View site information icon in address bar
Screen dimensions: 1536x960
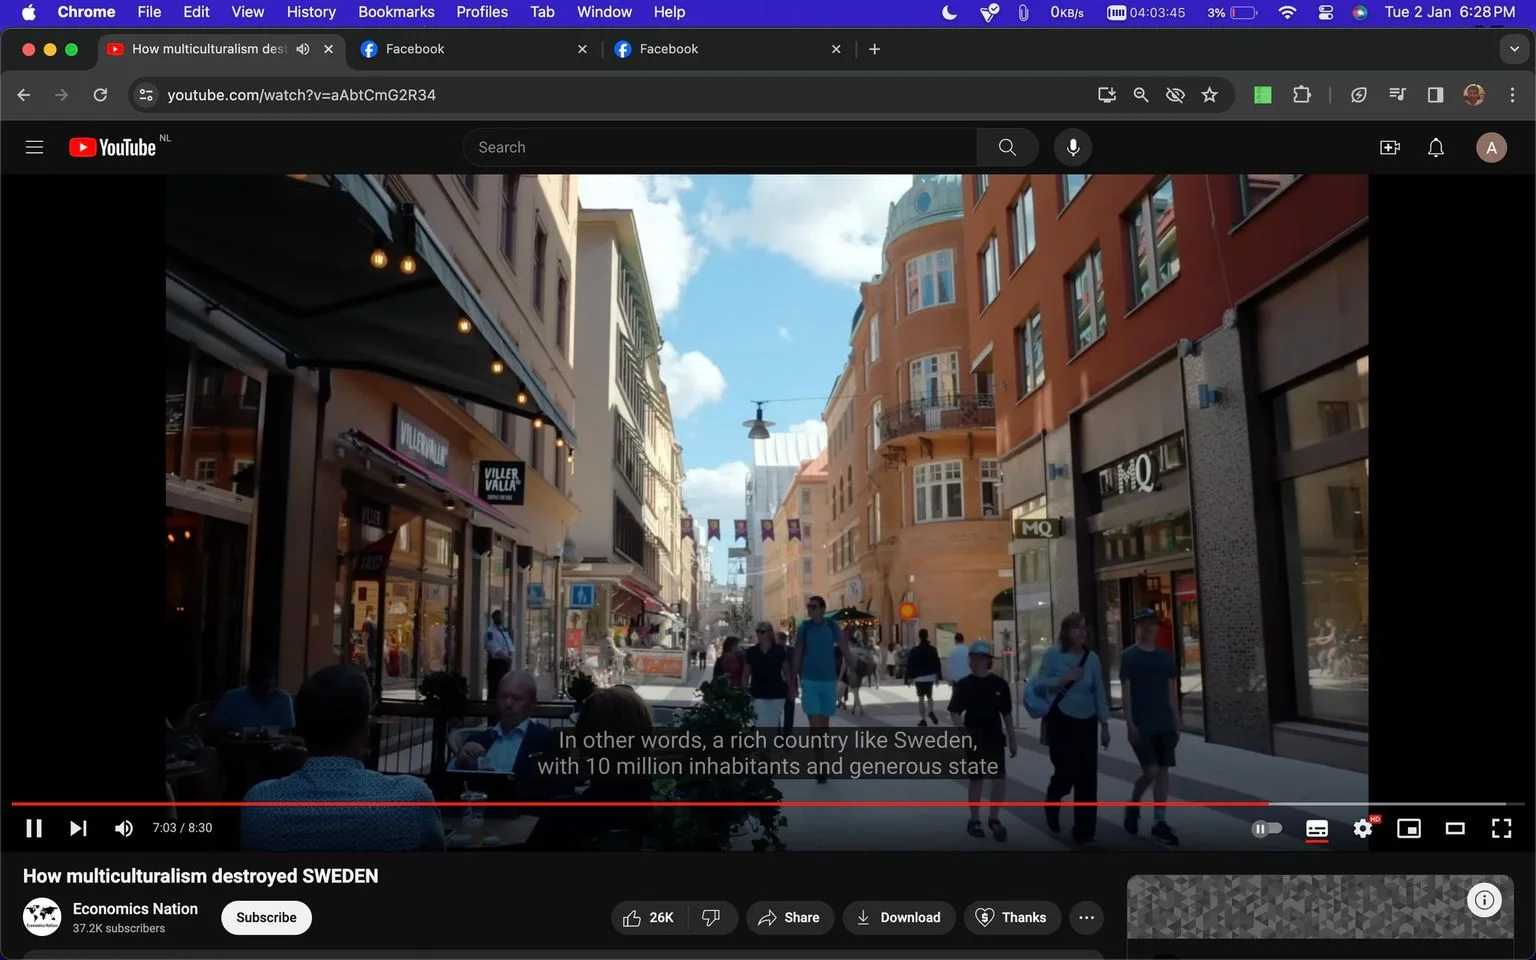tap(146, 95)
